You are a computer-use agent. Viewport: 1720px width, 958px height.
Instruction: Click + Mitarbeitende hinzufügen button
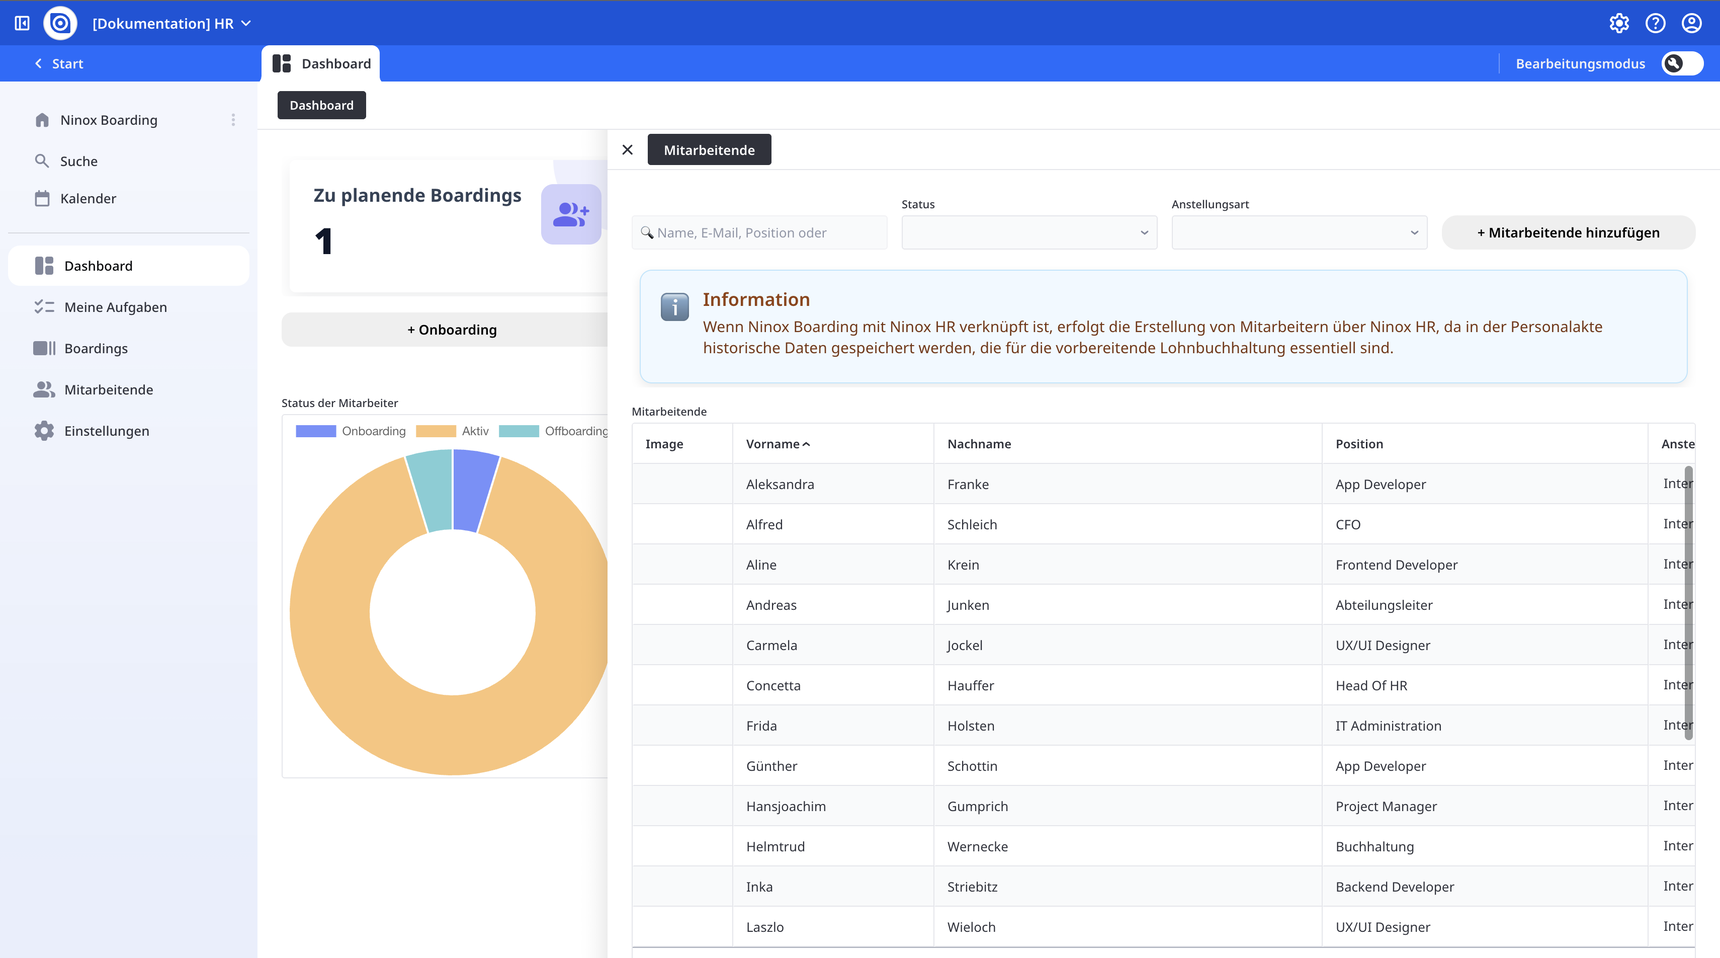[1567, 233]
